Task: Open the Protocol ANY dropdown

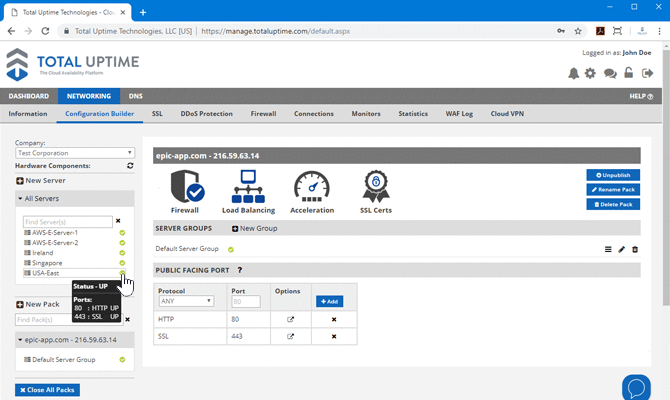Action: pyautogui.click(x=186, y=300)
